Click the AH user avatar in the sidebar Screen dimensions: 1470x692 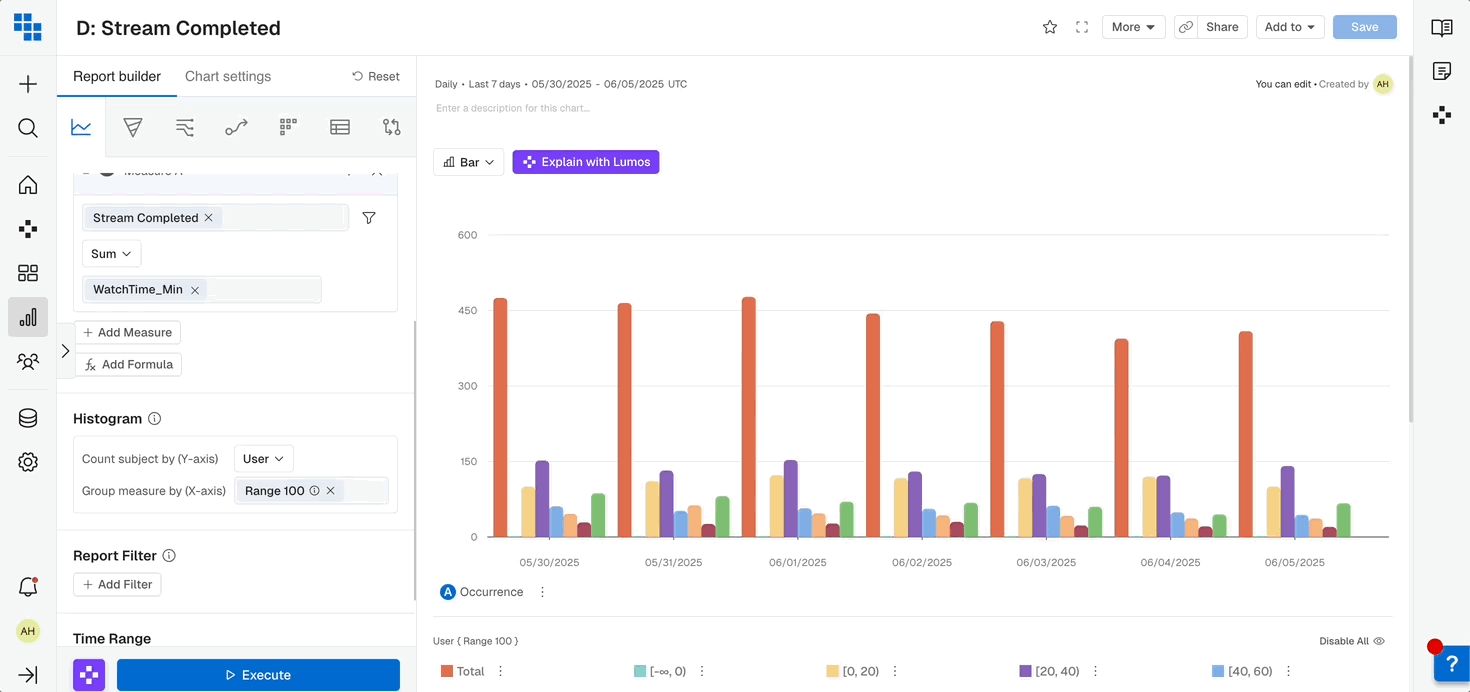[x=28, y=631]
